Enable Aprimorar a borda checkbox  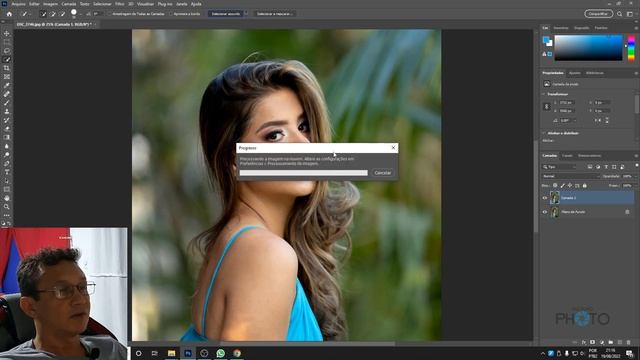pyautogui.click(x=171, y=14)
